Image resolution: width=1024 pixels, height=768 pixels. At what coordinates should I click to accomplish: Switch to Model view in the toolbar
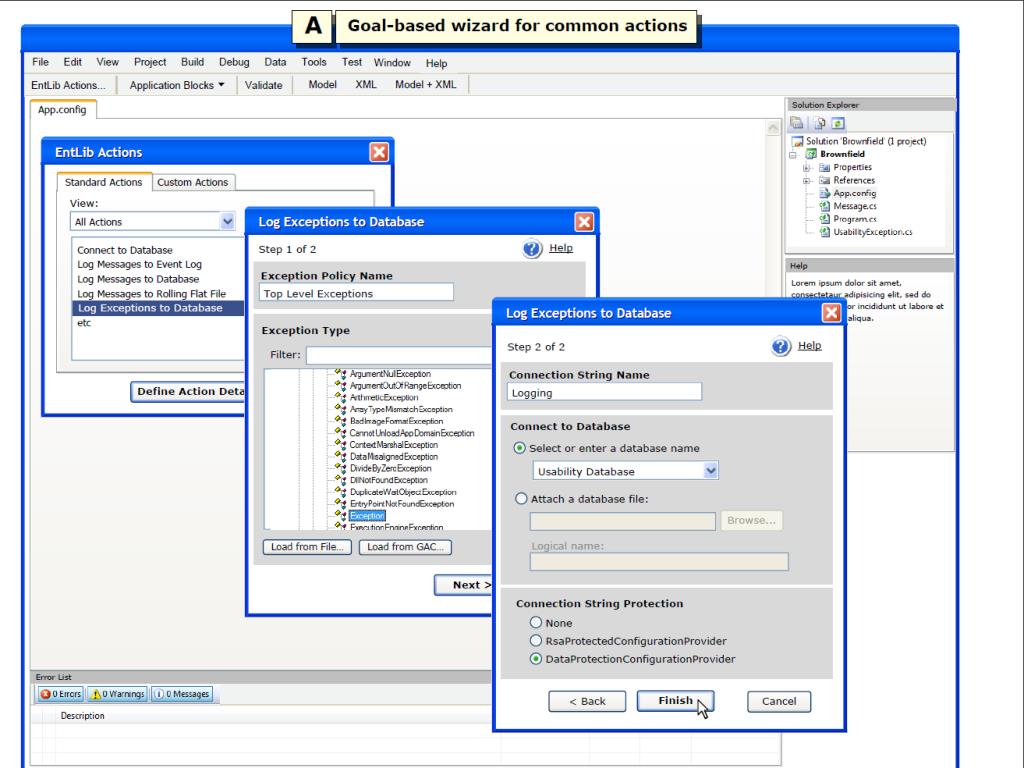[323, 84]
